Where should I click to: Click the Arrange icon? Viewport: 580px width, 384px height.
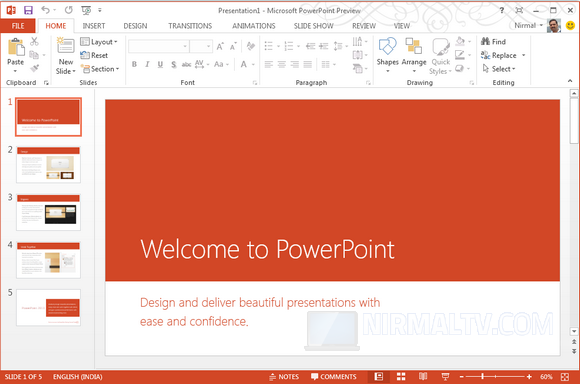(x=414, y=47)
